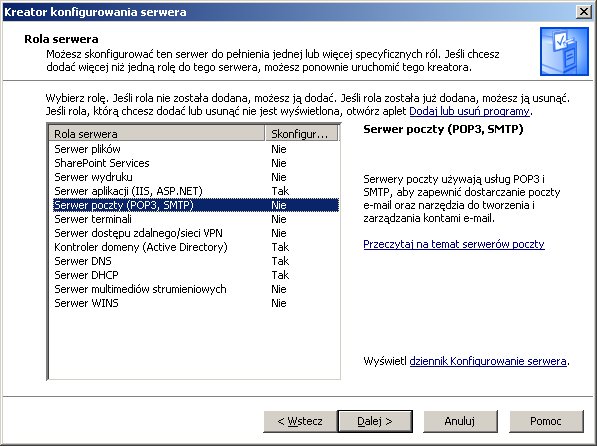Select SharePoint Services role

click(x=194, y=163)
